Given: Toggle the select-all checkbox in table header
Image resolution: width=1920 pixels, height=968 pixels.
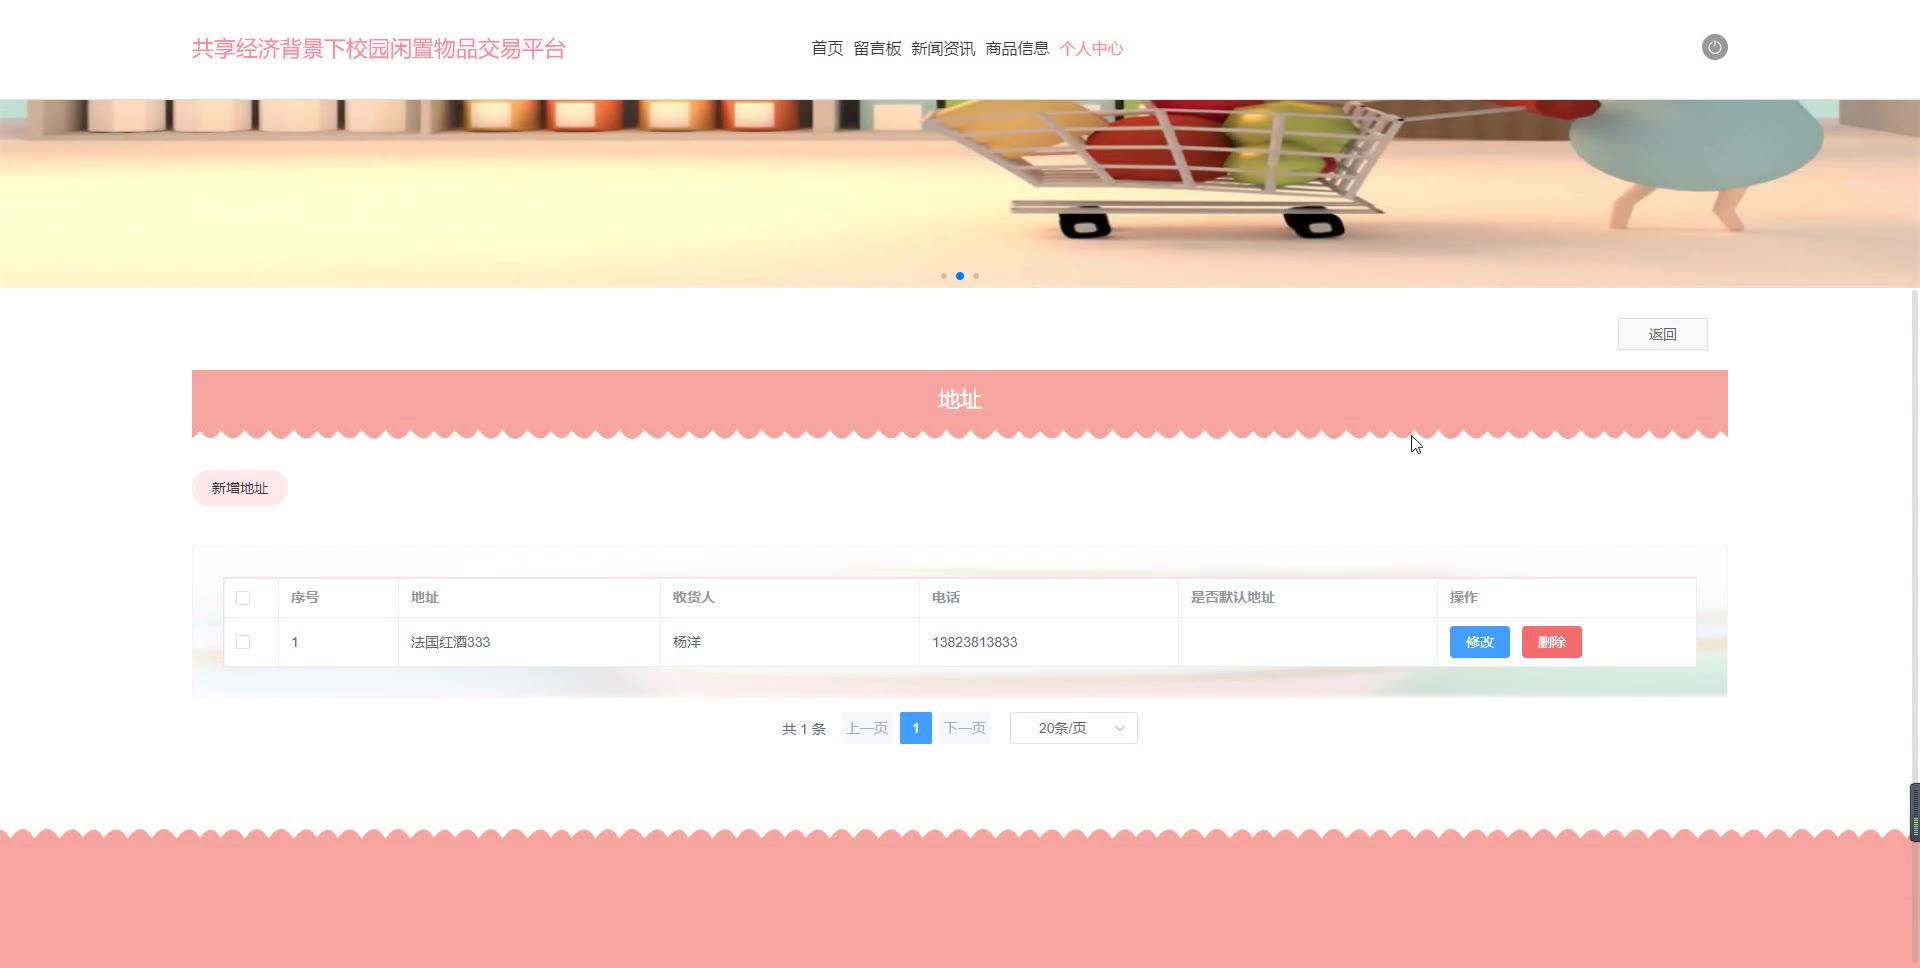Looking at the screenshot, I should pyautogui.click(x=243, y=598).
